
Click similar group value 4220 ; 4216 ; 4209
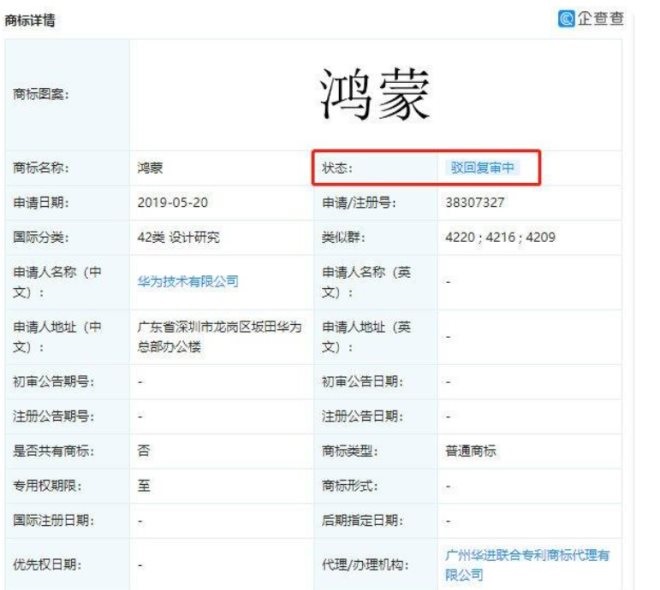[x=500, y=237]
